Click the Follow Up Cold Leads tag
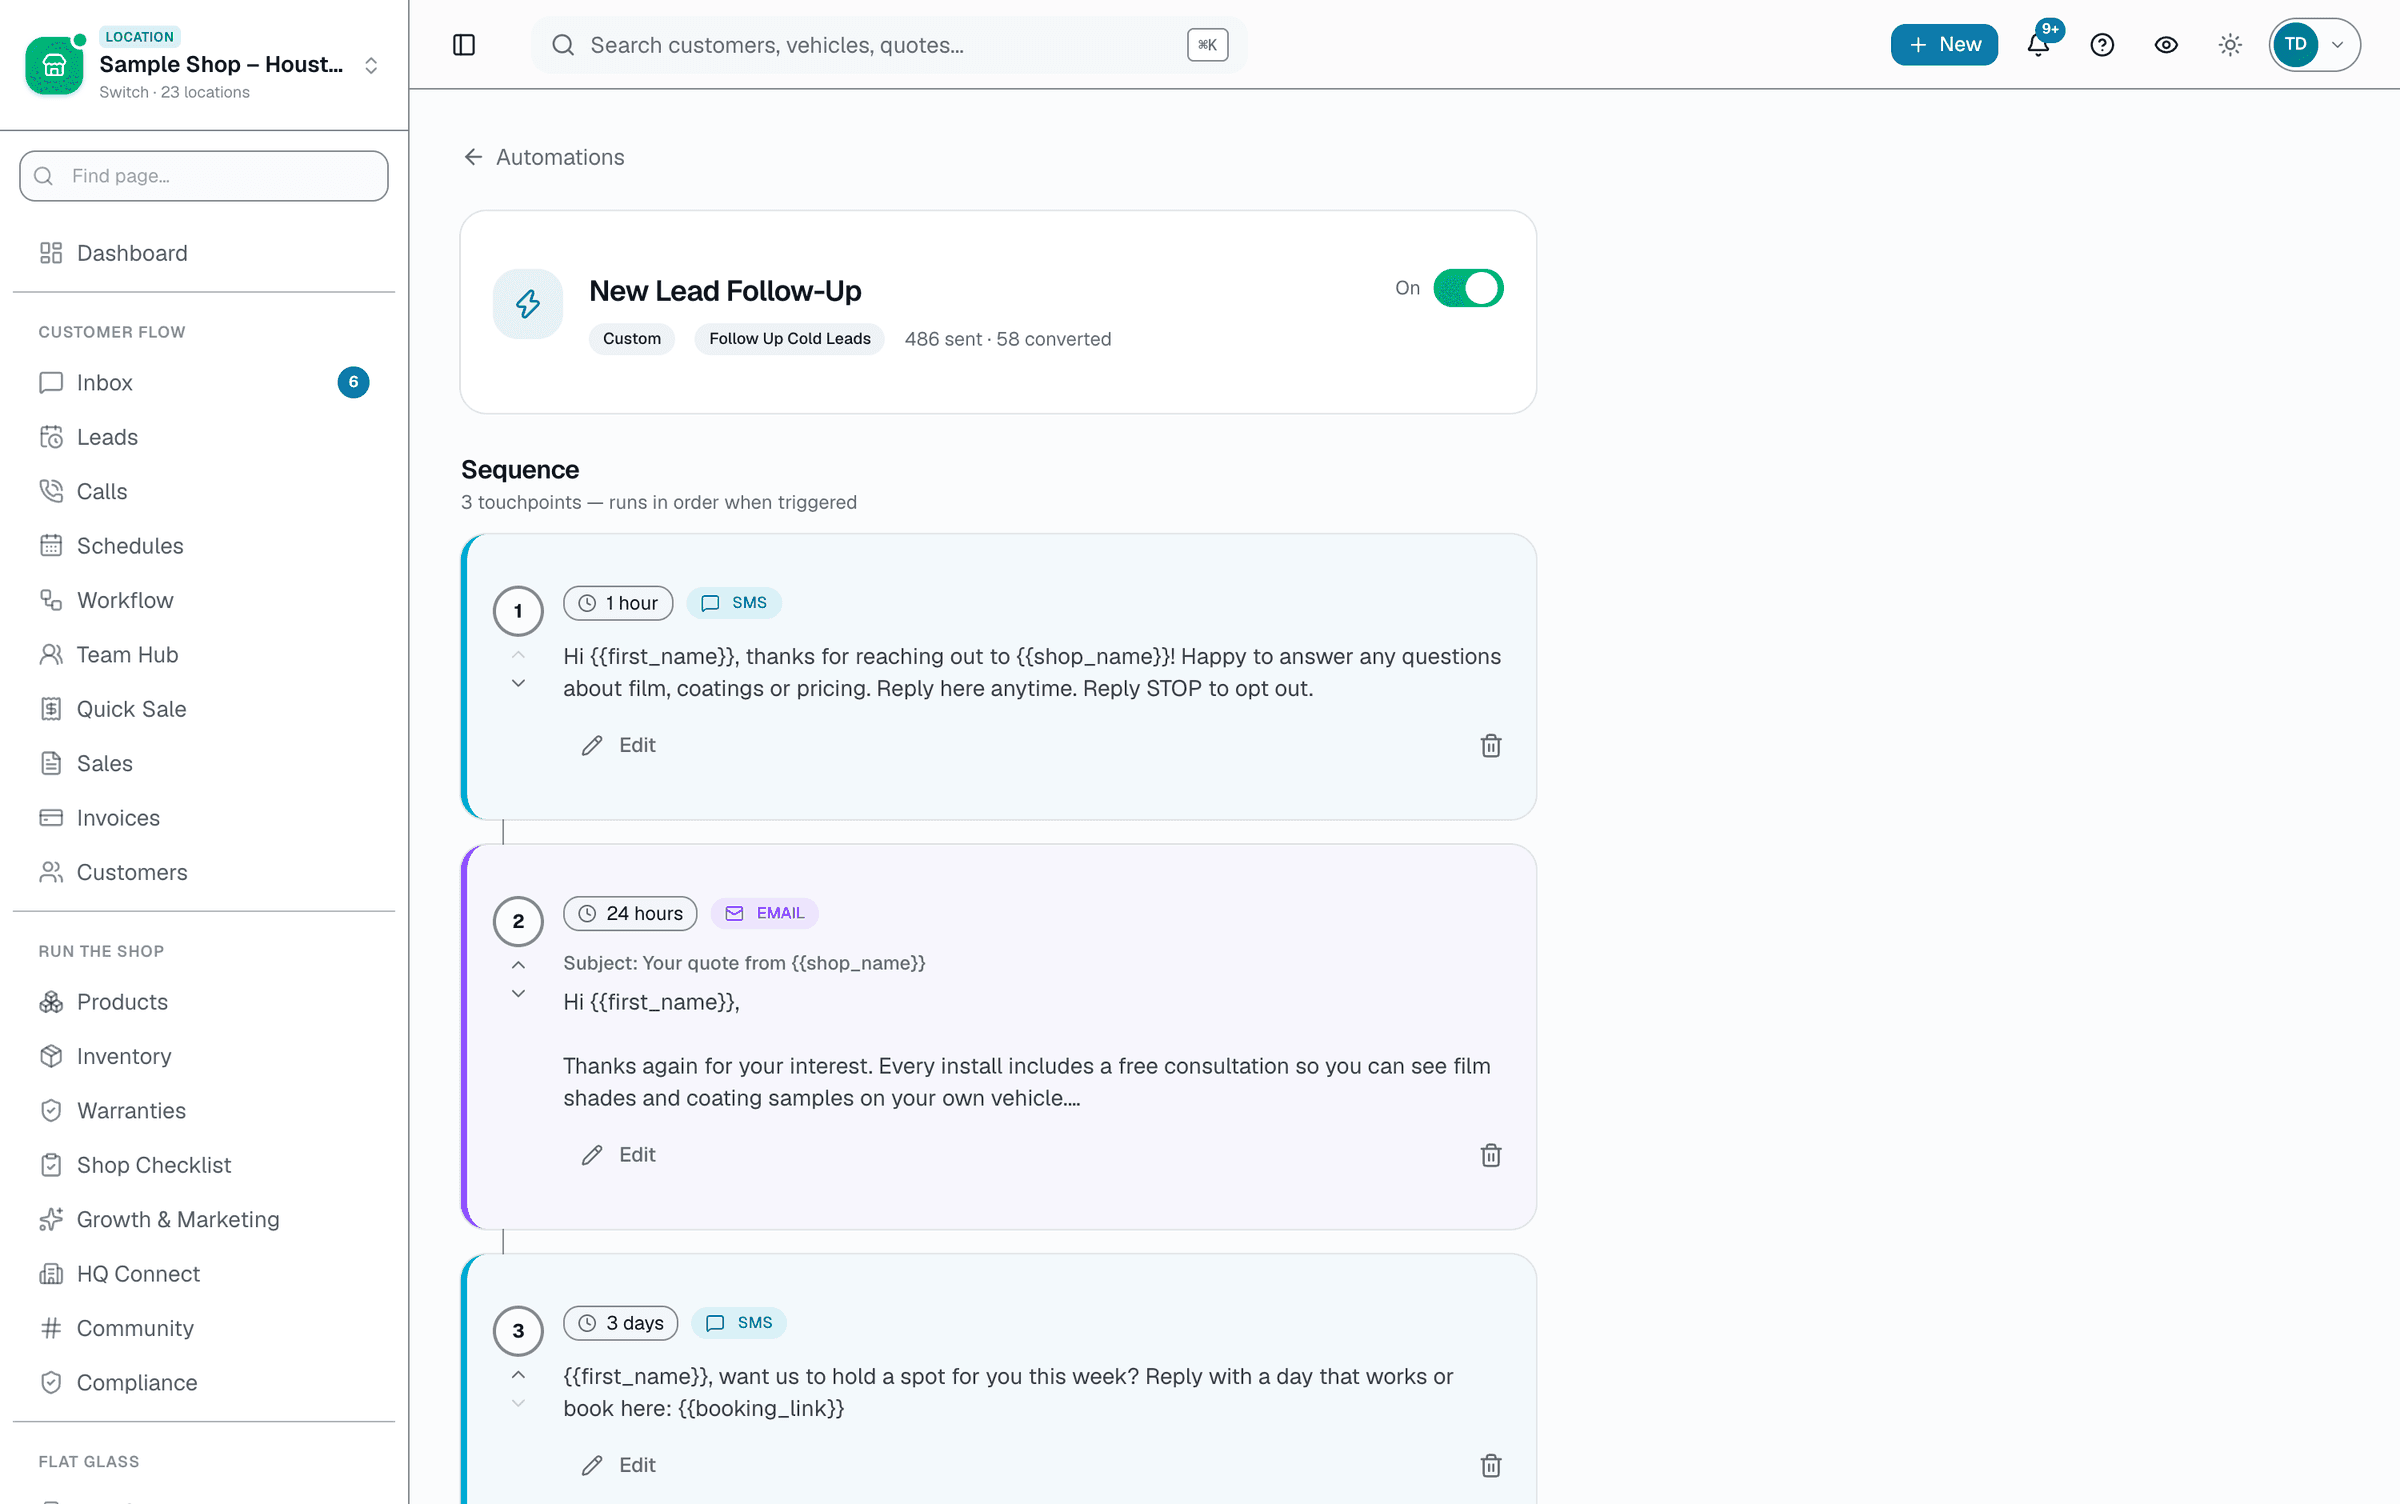Screen dimensions: 2400x1504 [x=789, y=339]
